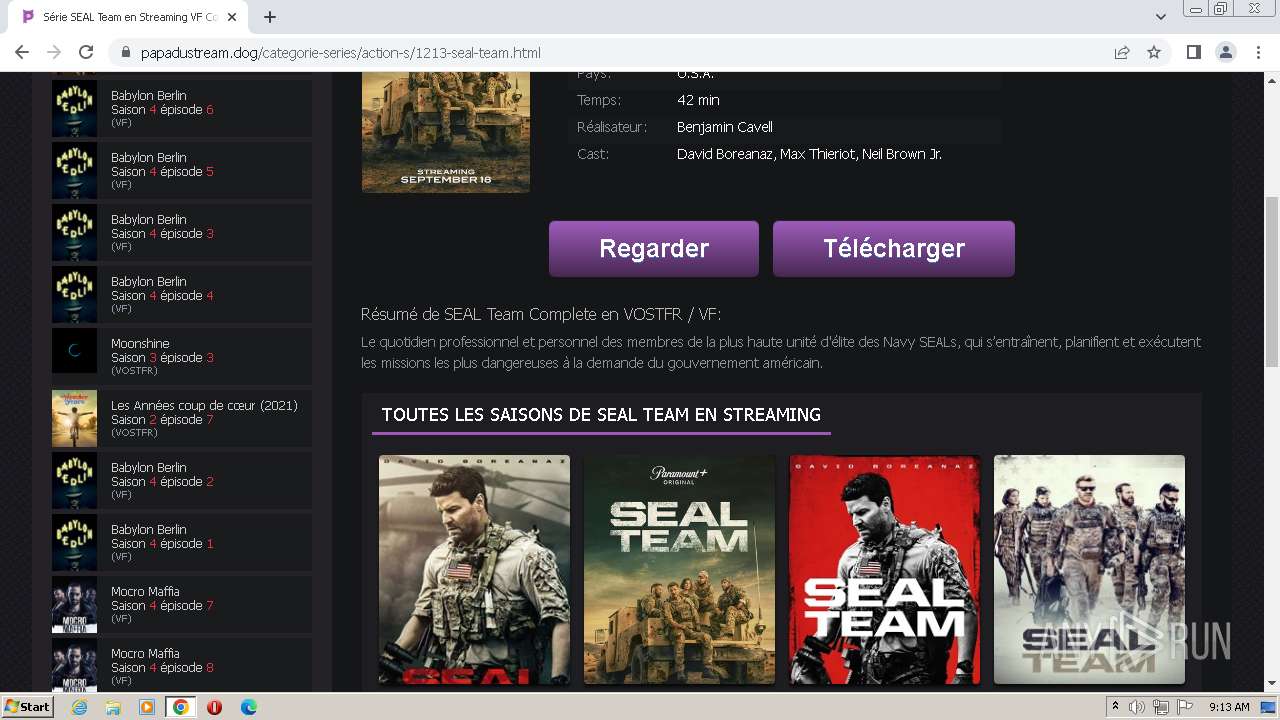
Task: Close the Série SEAL Team tab
Action: tap(232, 17)
